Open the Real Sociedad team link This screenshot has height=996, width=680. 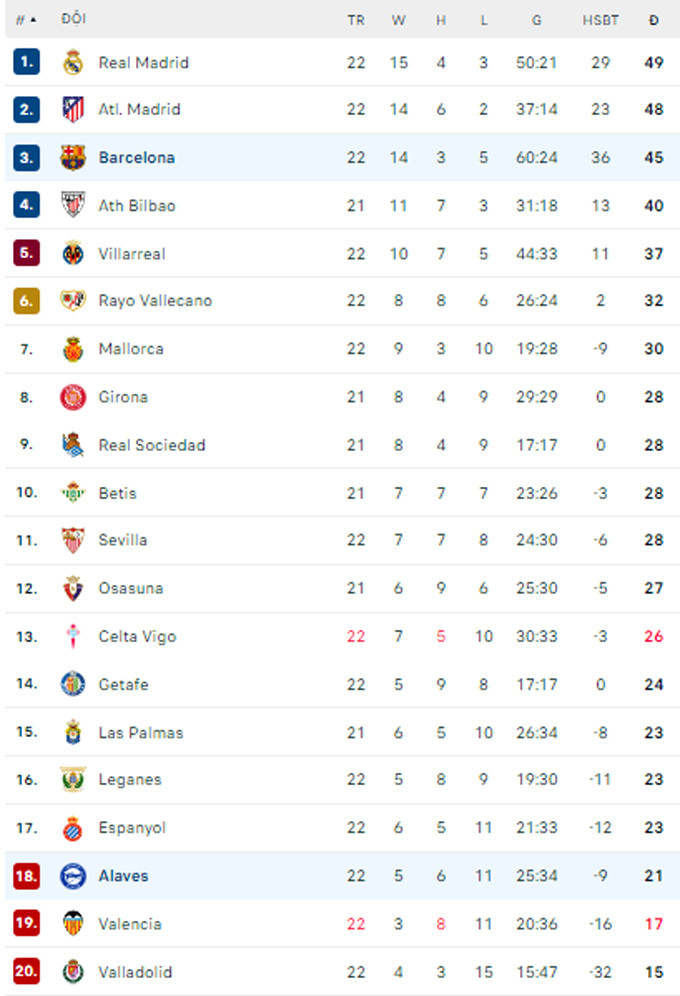[x=152, y=445]
